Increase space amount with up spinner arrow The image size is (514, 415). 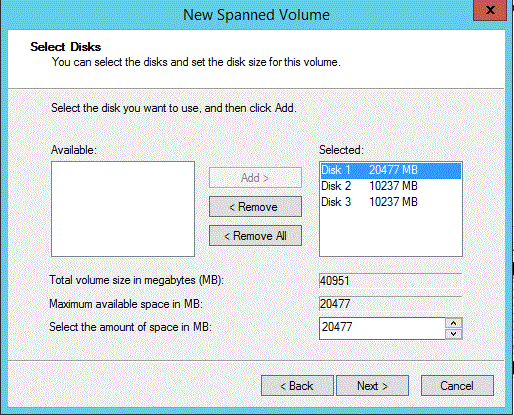(x=453, y=323)
